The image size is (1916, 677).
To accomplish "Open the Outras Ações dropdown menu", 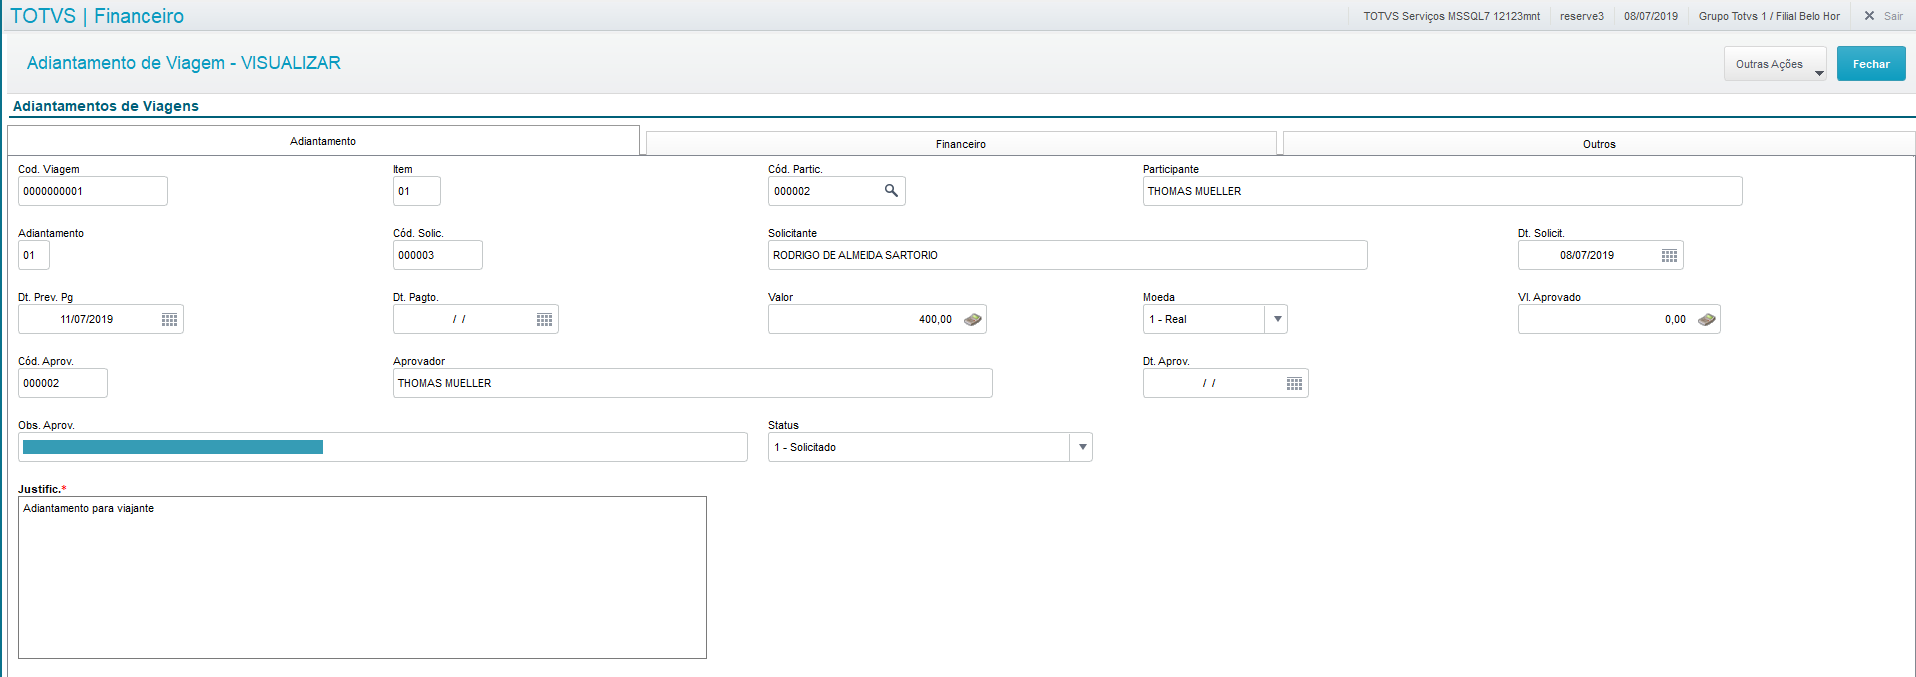I will coord(1775,64).
